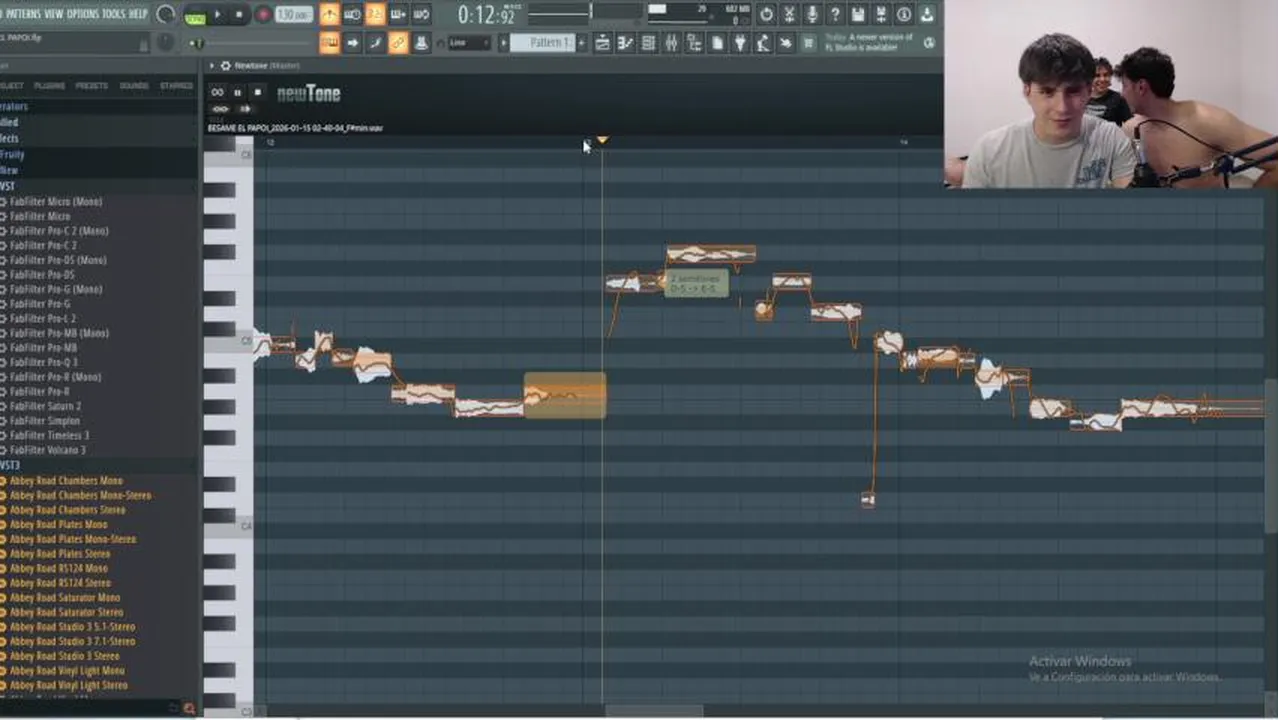Open the TOOLS menu

[114, 14]
